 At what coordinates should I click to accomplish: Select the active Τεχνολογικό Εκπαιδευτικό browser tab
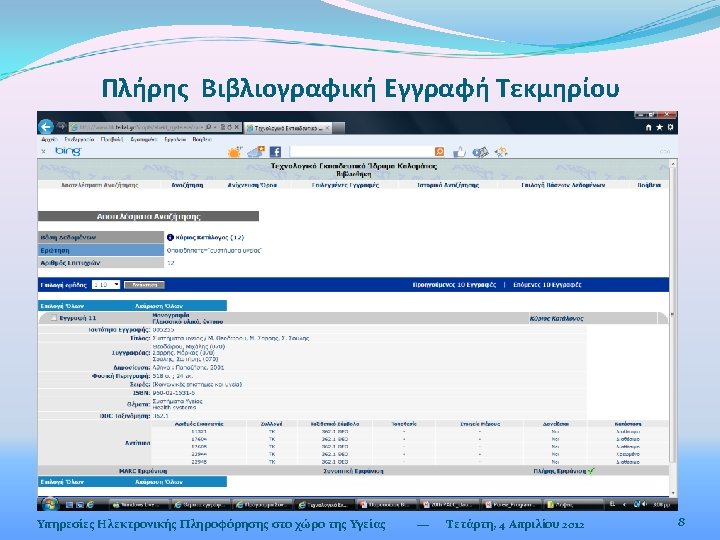point(287,128)
